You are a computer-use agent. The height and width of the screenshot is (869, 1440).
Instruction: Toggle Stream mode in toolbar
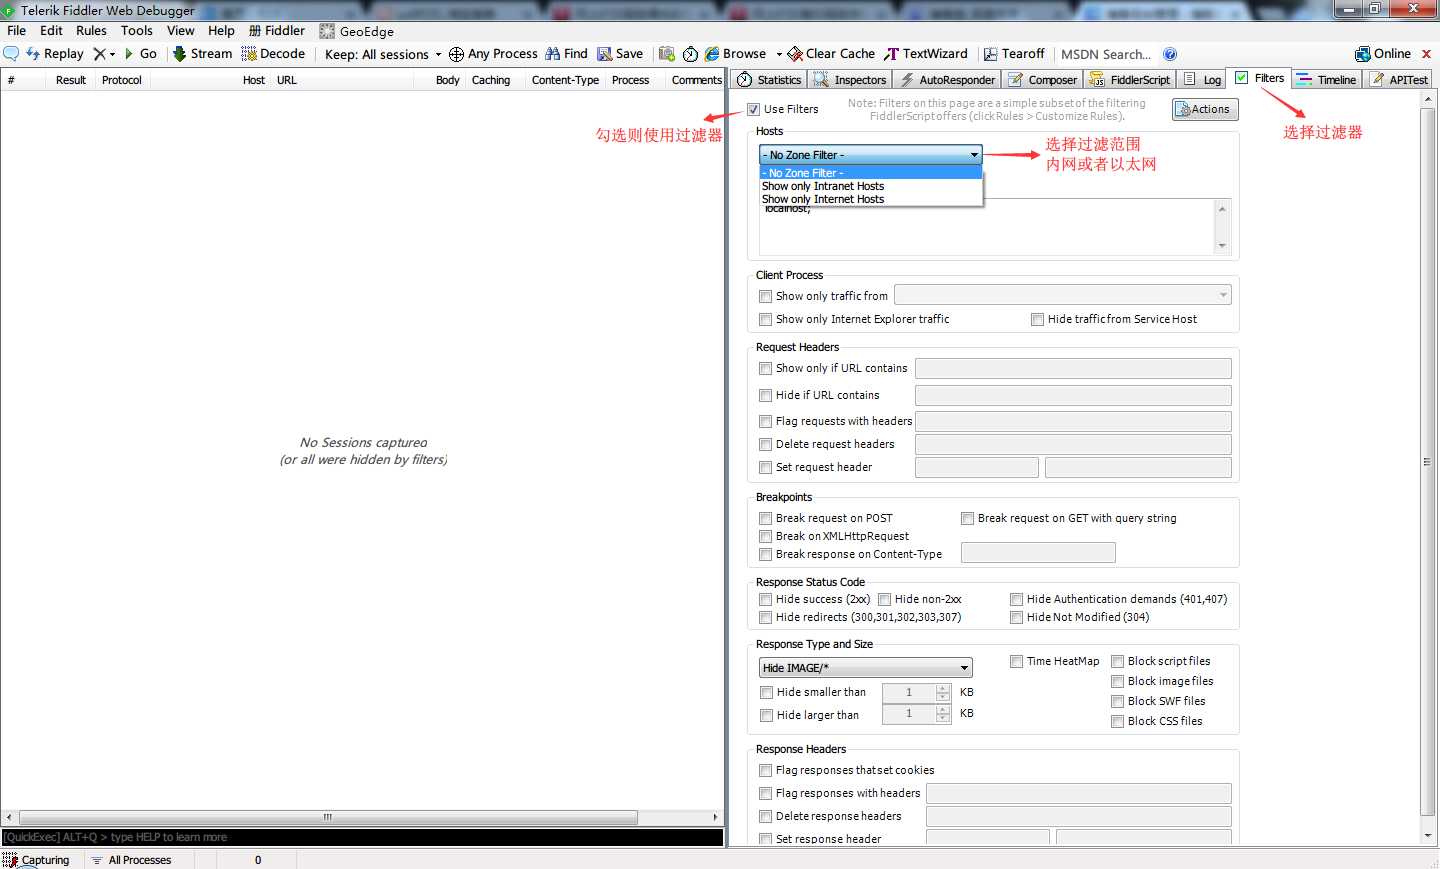tap(202, 53)
